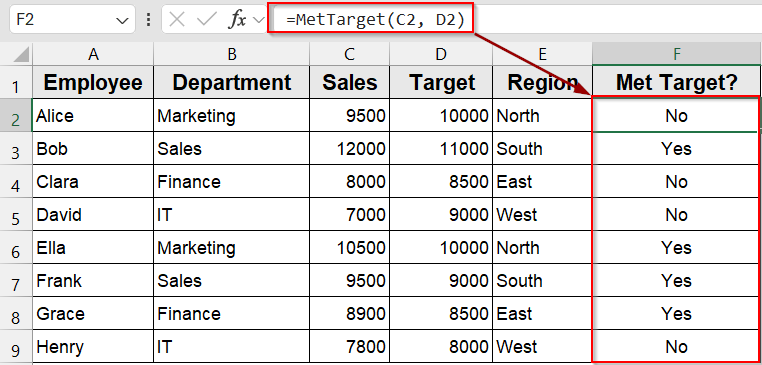
Task: Click Bob's South region cell
Action: [542, 149]
